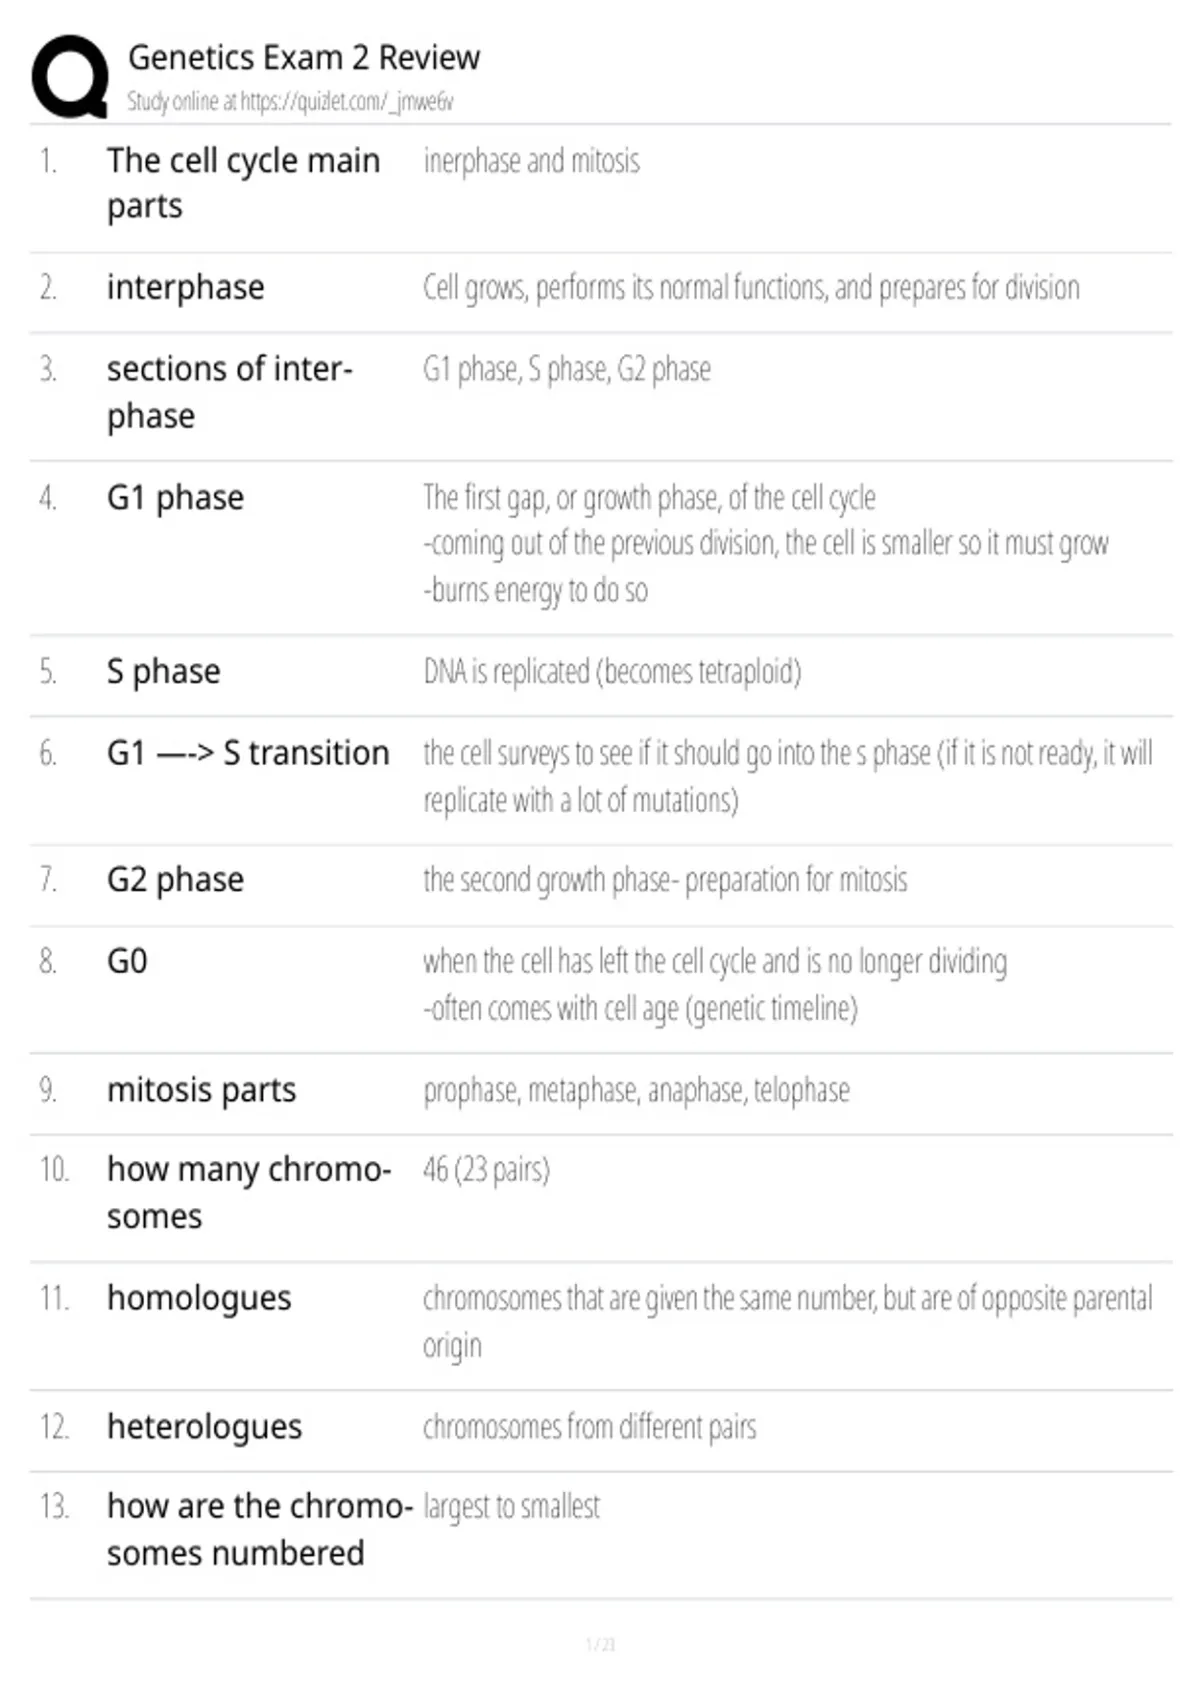This screenshot has width=1200, height=1700.
Task: Select the definition 'chromosomes from different pairs'
Action: coord(589,1427)
